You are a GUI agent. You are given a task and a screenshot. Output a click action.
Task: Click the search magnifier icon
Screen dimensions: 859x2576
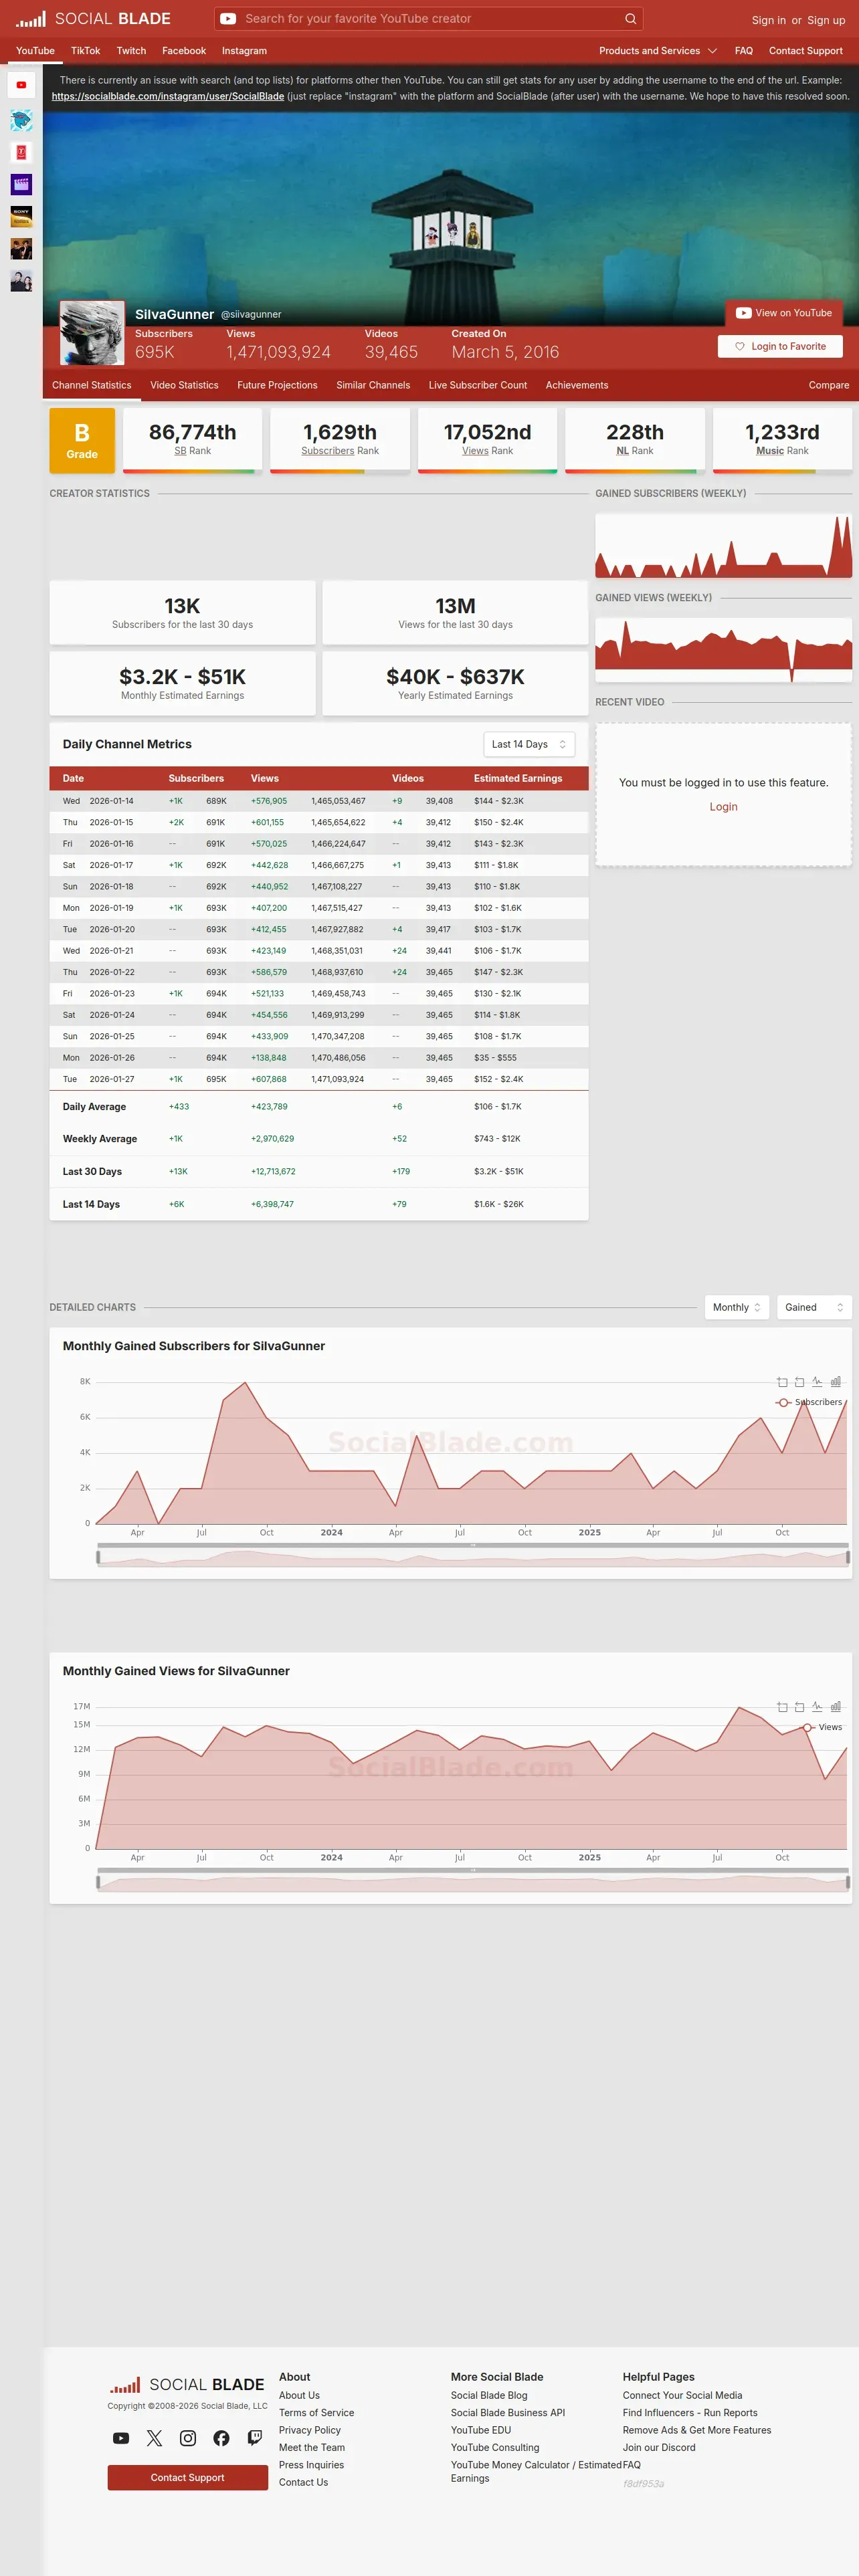pyautogui.click(x=630, y=18)
